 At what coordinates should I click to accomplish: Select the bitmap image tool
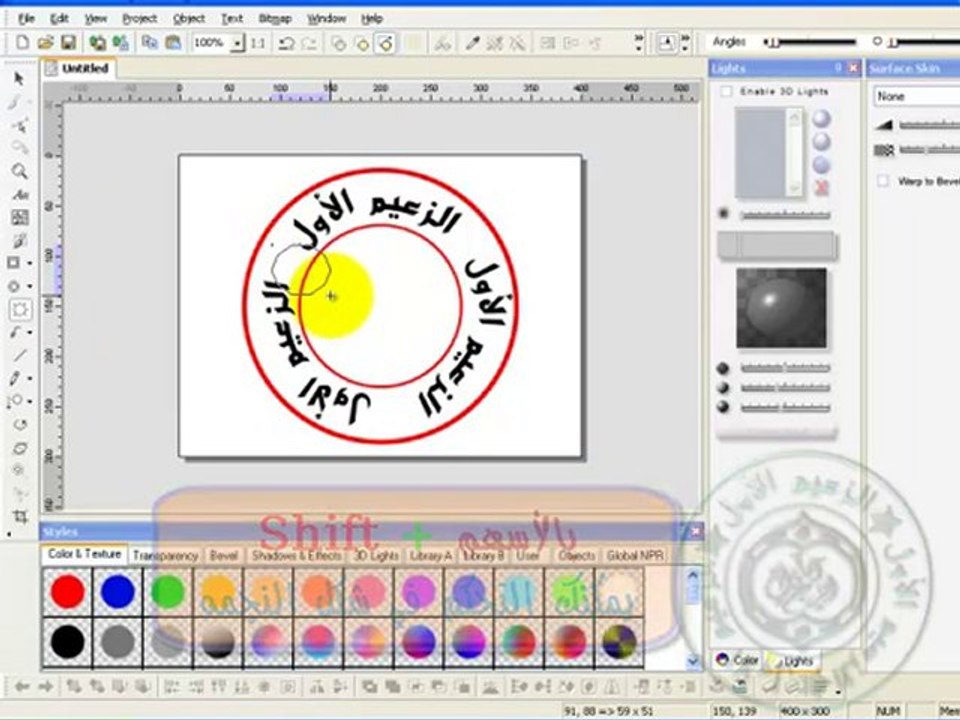[20, 217]
